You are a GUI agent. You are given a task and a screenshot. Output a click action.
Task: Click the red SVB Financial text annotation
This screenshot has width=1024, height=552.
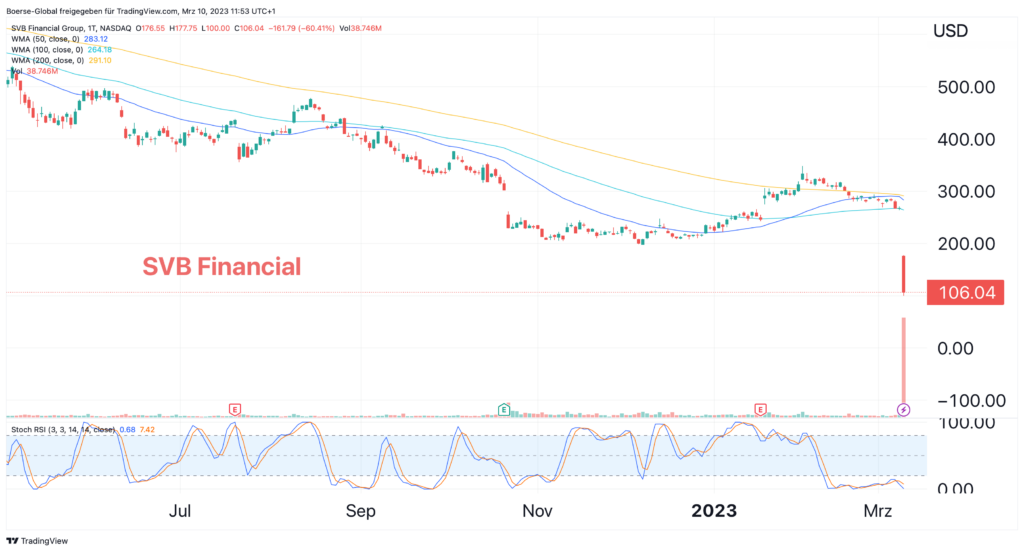coord(222,267)
